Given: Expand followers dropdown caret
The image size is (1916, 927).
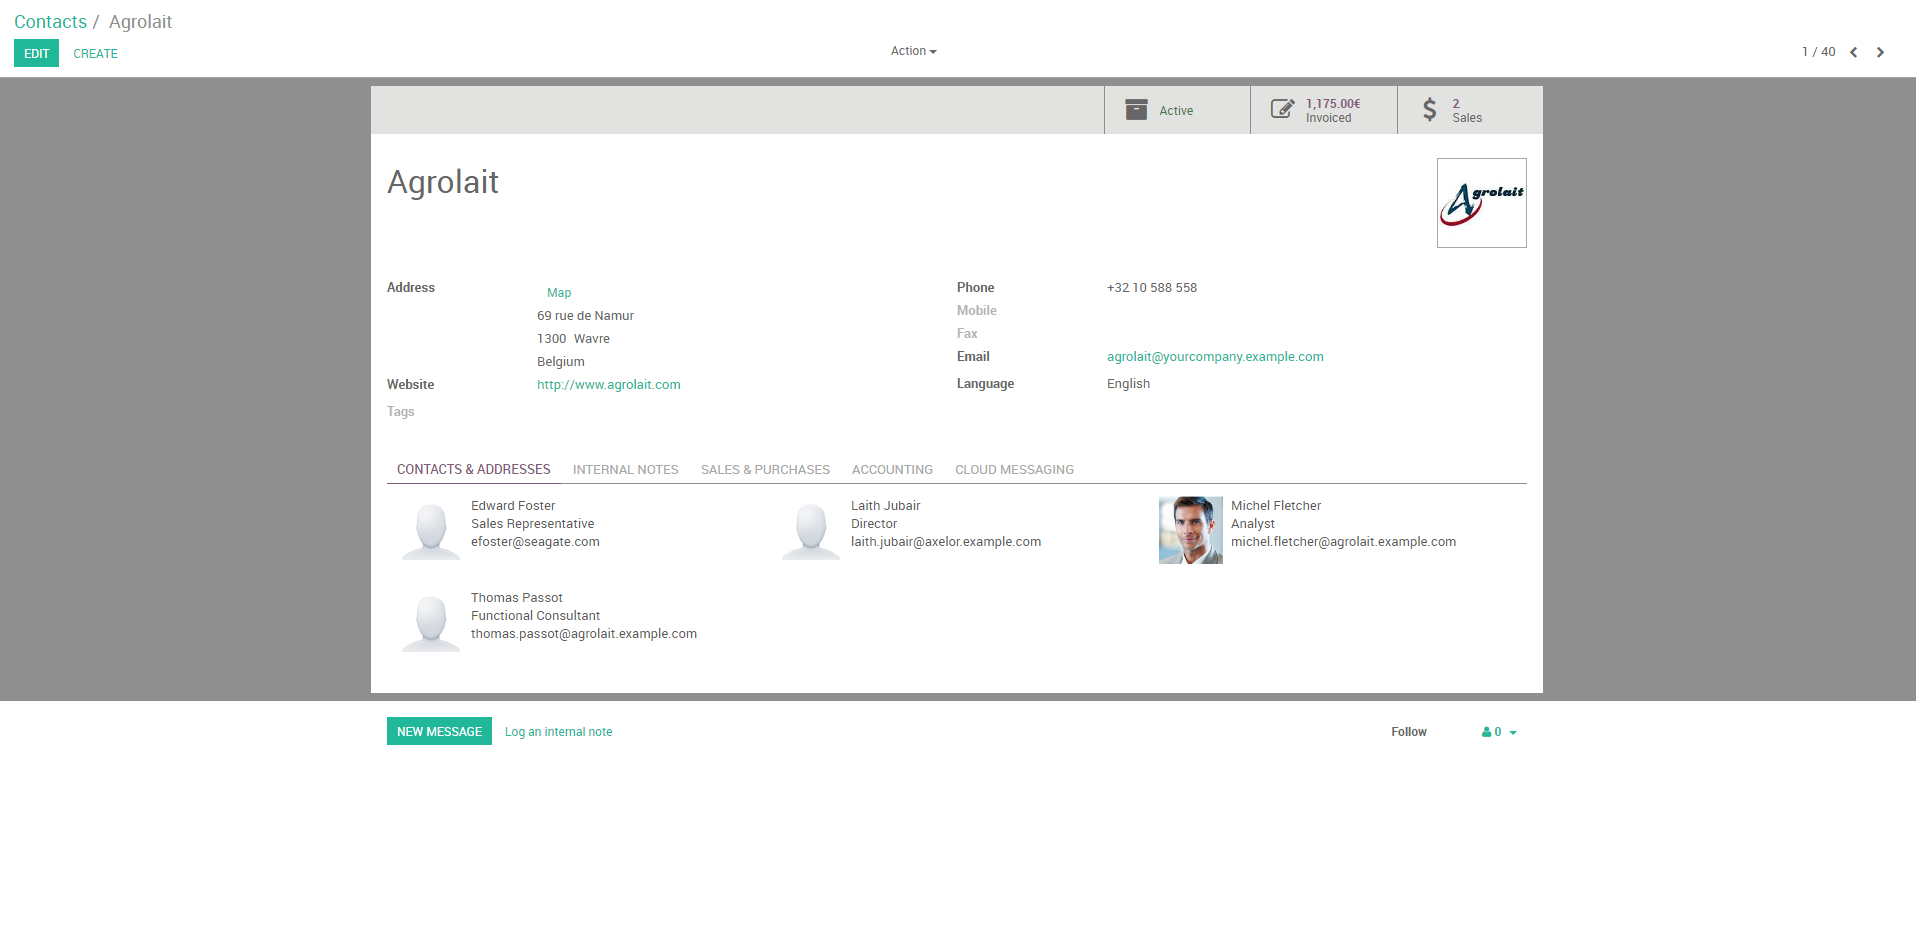Looking at the screenshot, I should (x=1513, y=733).
